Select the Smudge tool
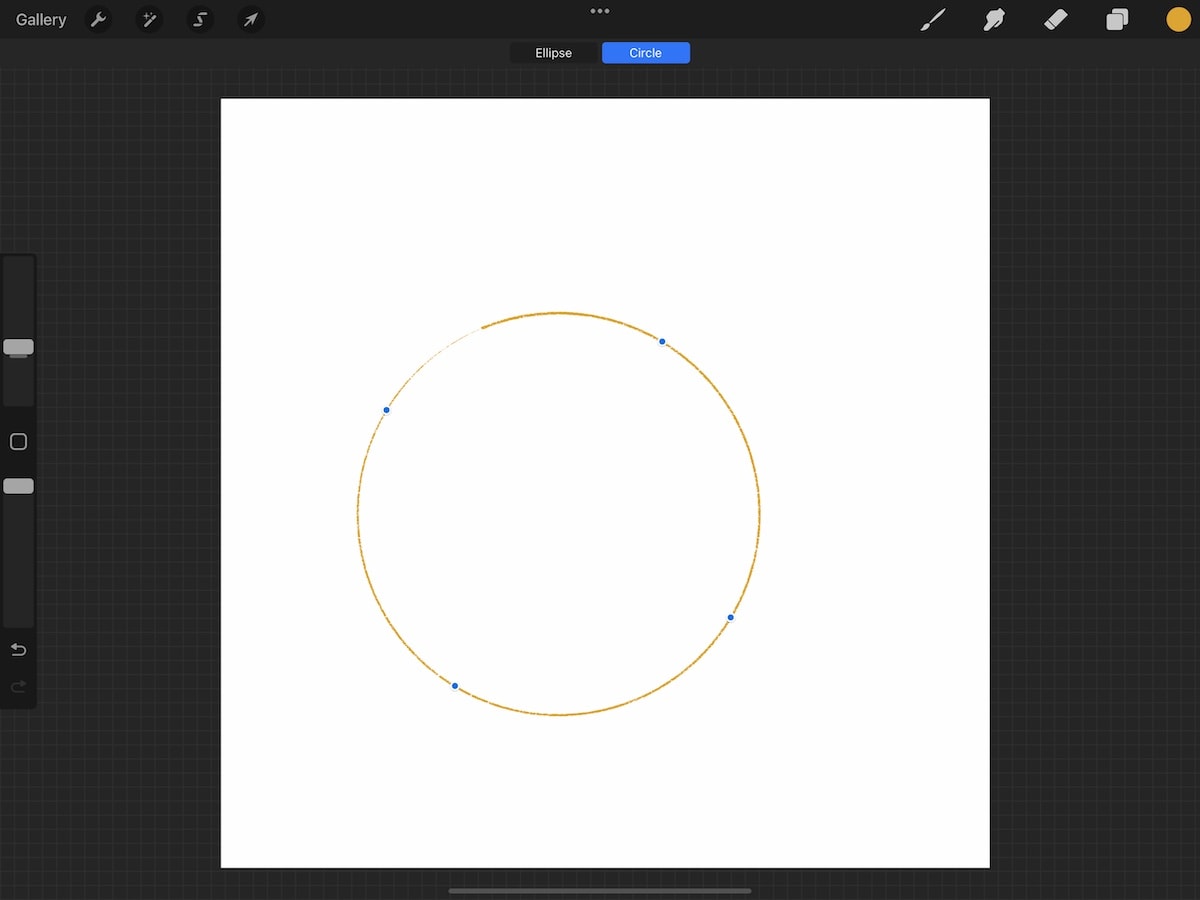 (x=993, y=19)
